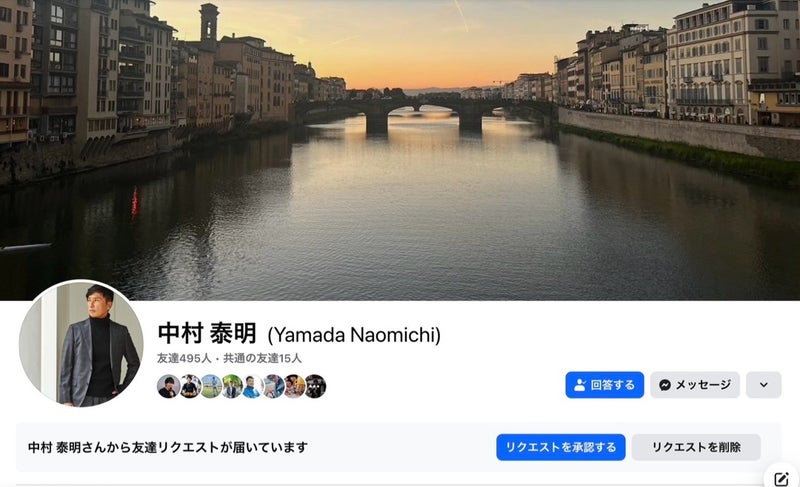Open the Florence river cover photo
The width and height of the screenshot is (800, 487).
(x=400, y=150)
